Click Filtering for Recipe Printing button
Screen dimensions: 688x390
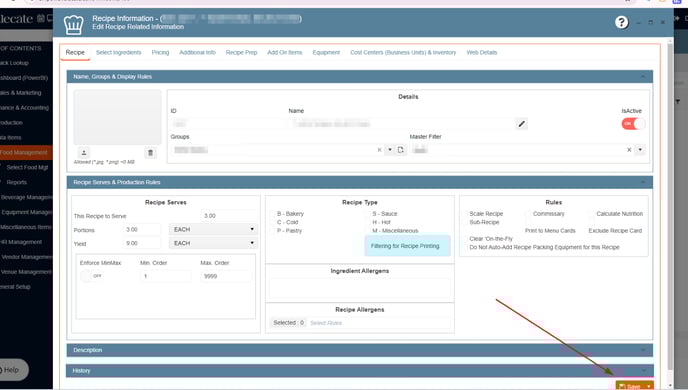click(x=405, y=246)
